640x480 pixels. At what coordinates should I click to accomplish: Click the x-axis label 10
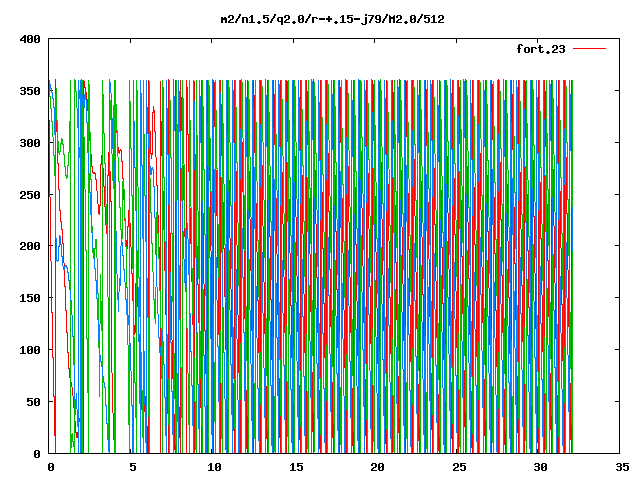tap(214, 467)
